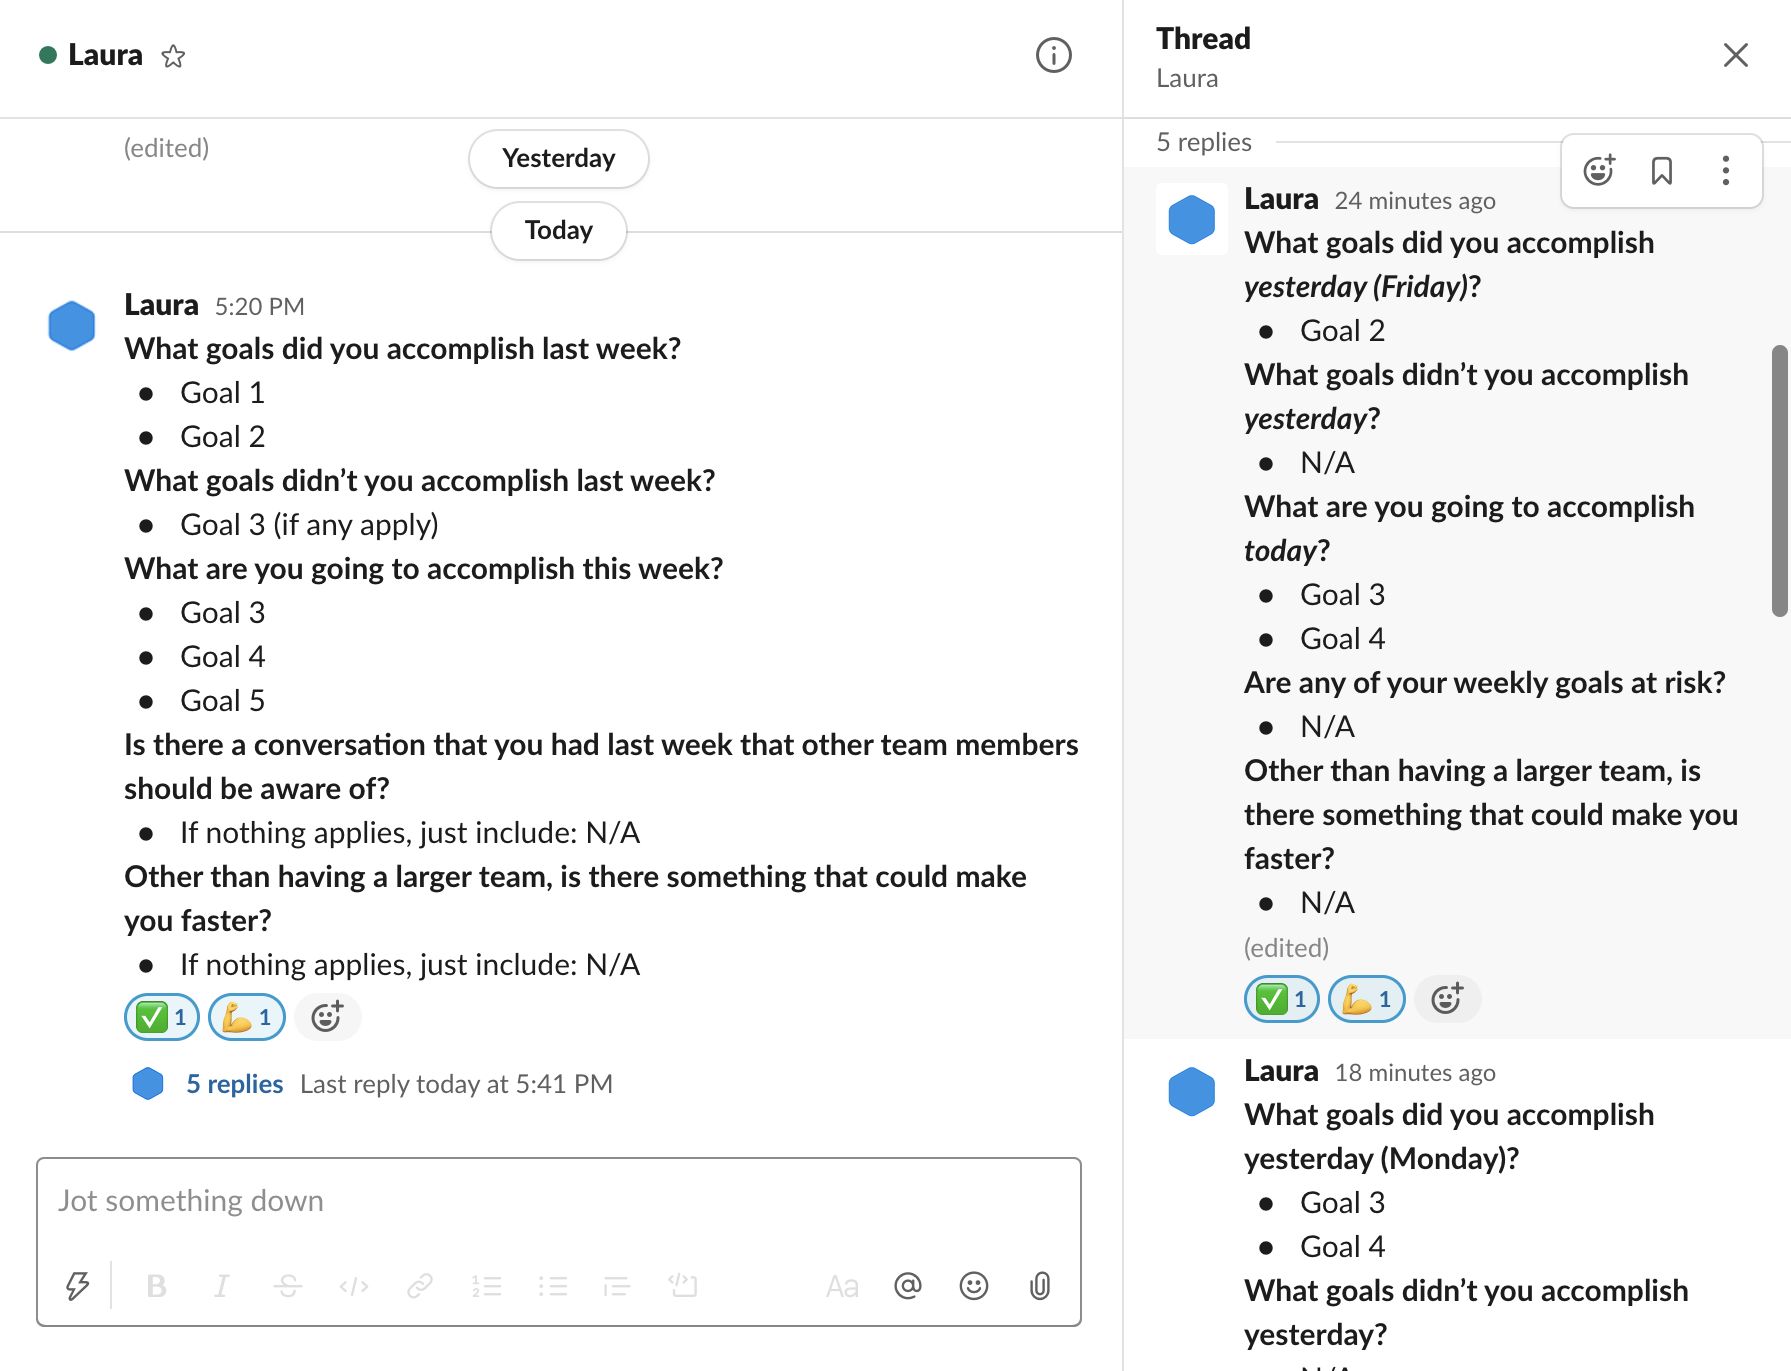Star the Laura conversation
Screen dimensions: 1791x1371
pyautogui.click(x=173, y=56)
